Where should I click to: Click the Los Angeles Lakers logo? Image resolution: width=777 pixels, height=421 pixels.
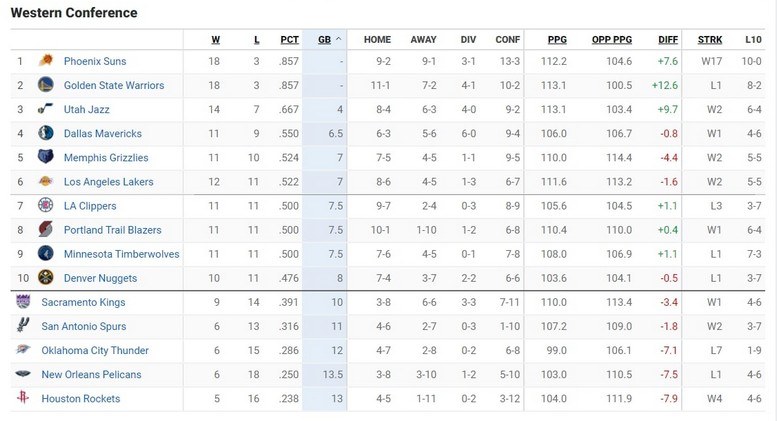point(45,181)
